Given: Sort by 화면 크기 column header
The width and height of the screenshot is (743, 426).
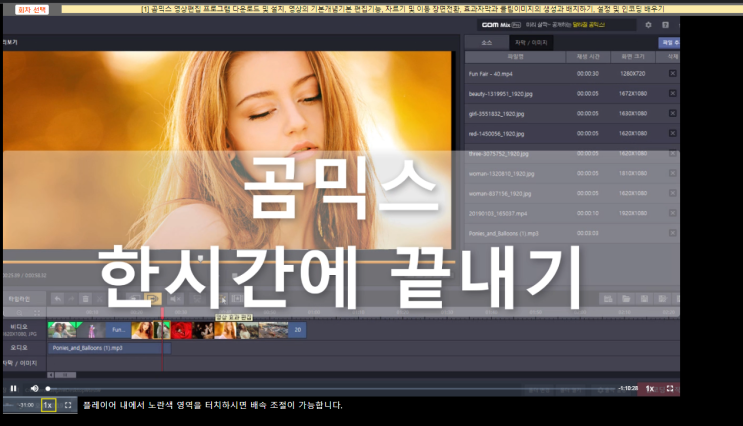Looking at the screenshot, I should [633, 57].
